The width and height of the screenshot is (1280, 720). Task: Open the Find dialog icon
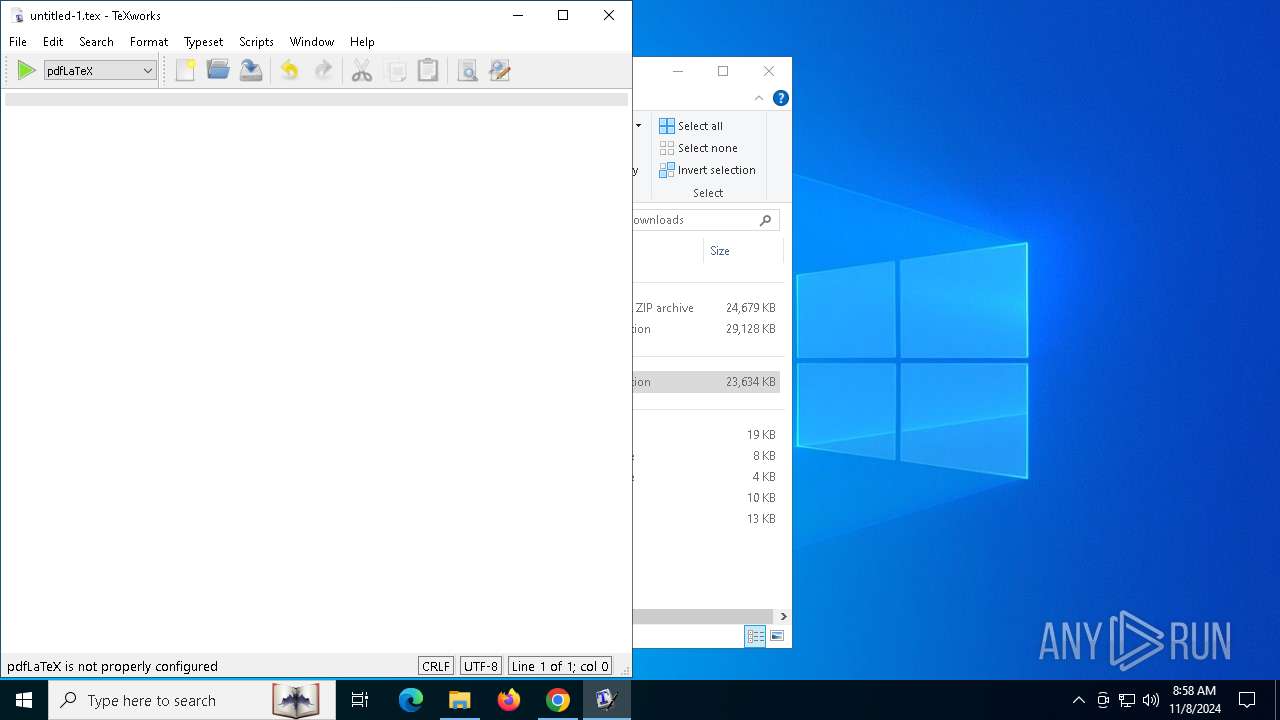[x=467, y=70]
